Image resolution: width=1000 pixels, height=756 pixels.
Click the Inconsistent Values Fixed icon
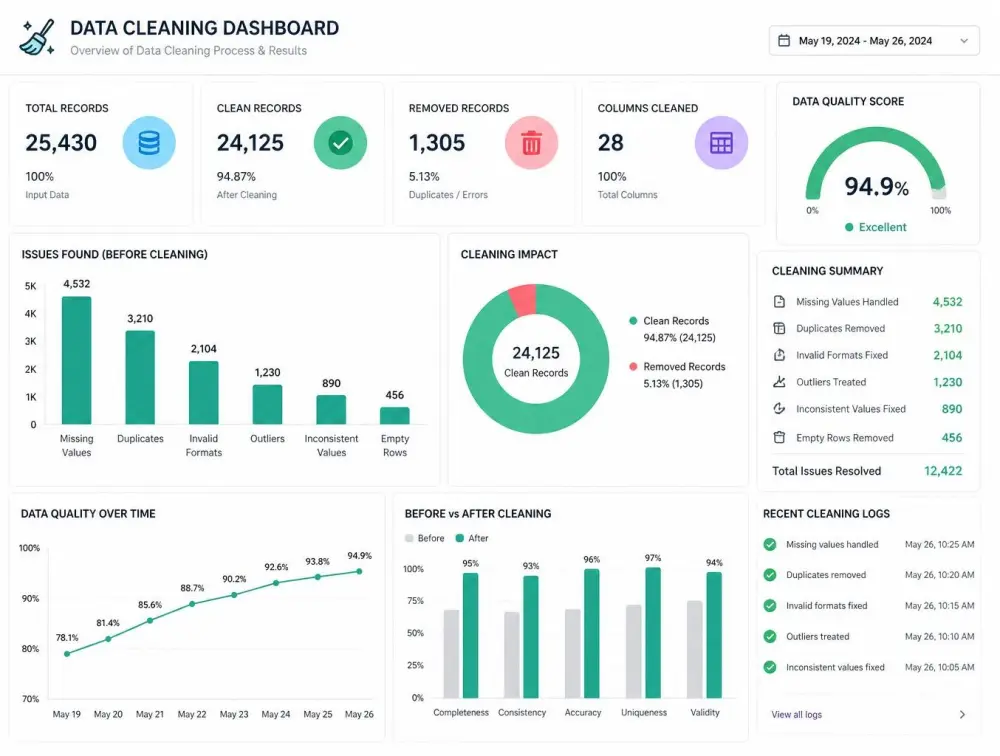pyautogui.click(x=779, y=409)
